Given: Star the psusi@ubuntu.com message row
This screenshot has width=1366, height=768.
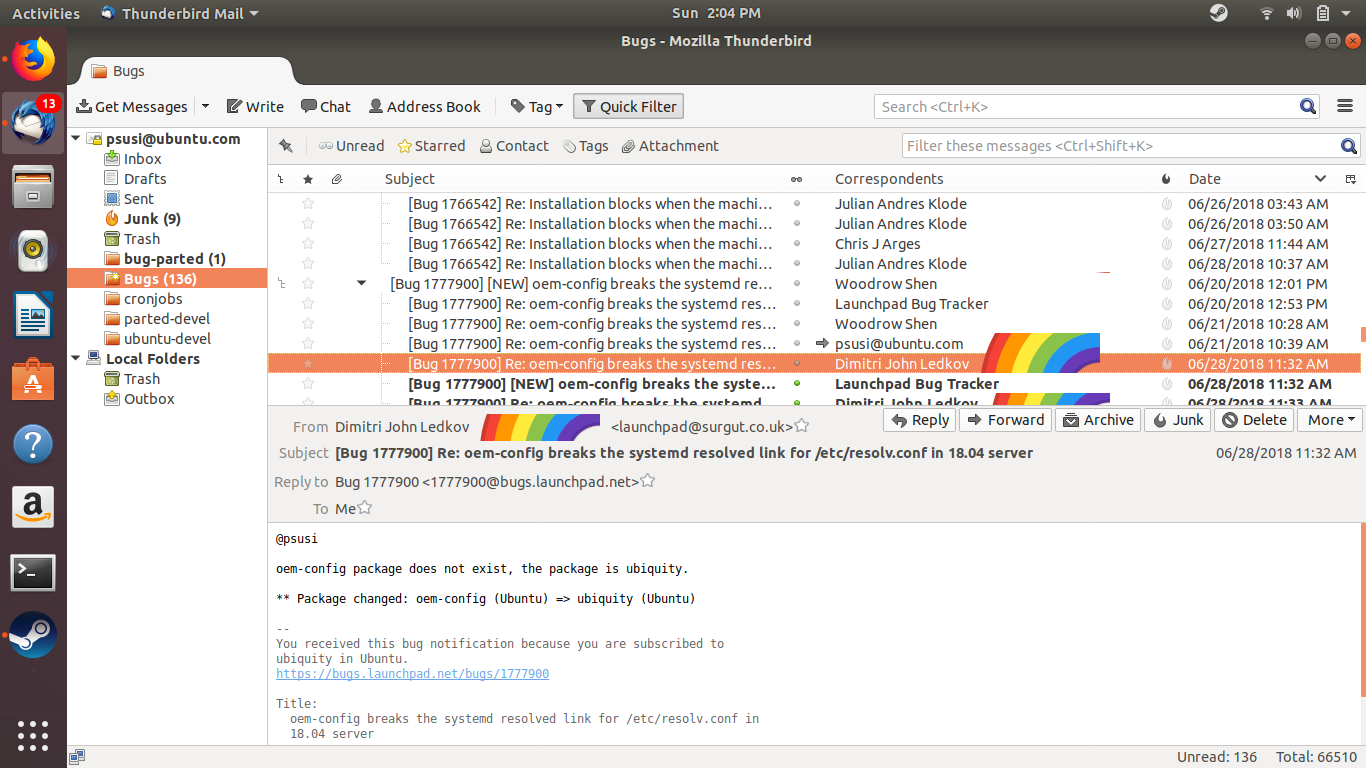Looking at the screenshot, I should 308,344.
